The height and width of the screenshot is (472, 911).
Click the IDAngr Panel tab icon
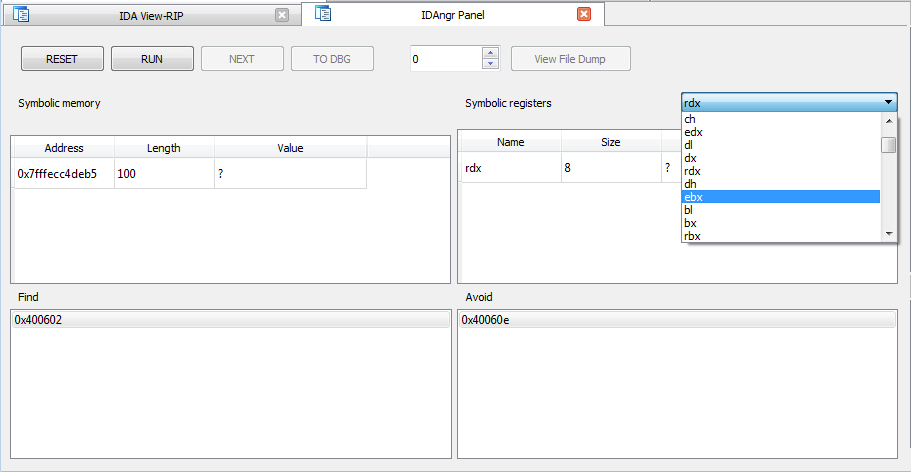tap(323, 14)
